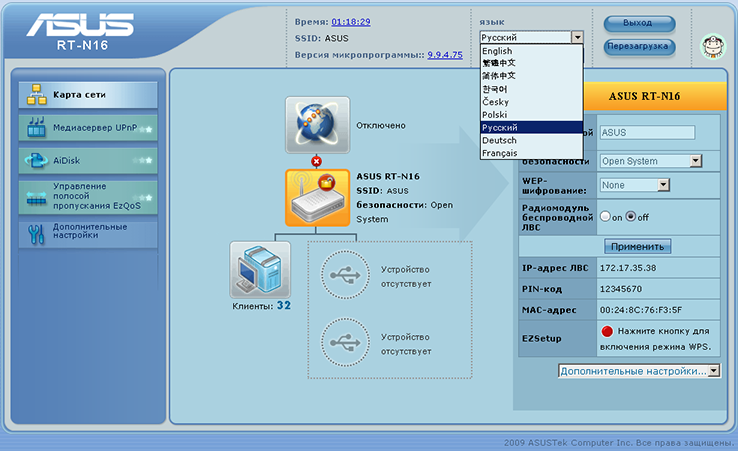738x451 pixels.
Task: Click the Отключено status text
Action: (381, 125)
